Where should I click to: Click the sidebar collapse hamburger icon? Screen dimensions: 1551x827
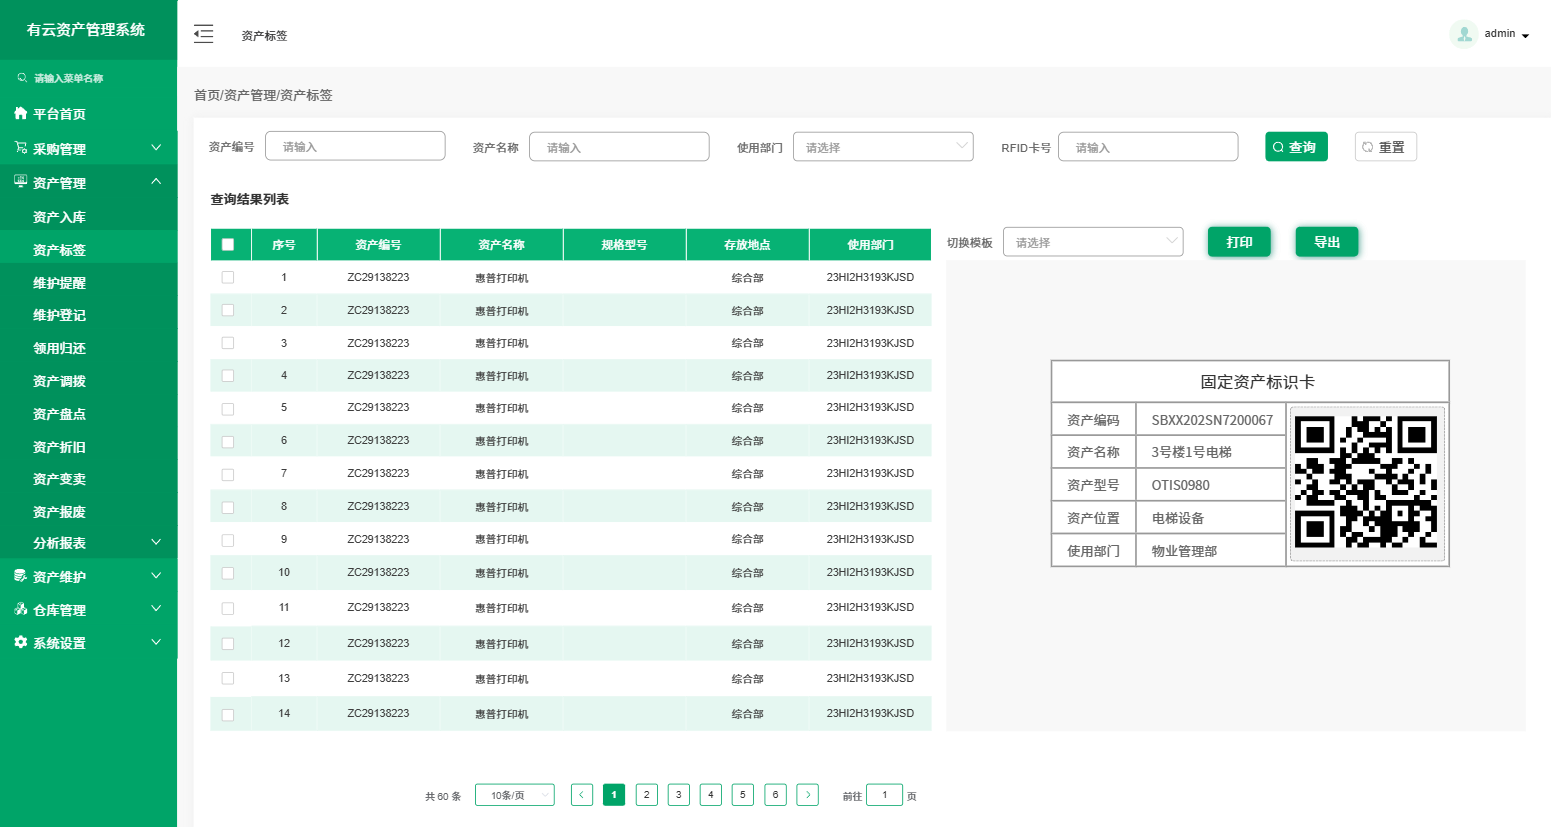(204, 34)
